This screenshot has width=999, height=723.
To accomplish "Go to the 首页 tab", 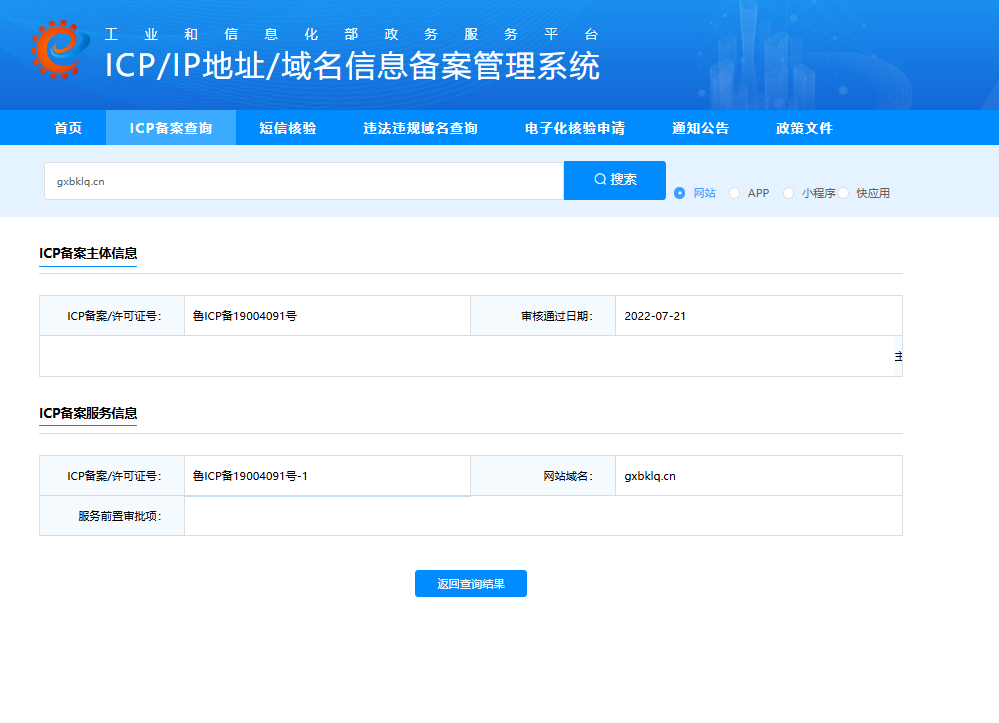I will pos(68,128).
